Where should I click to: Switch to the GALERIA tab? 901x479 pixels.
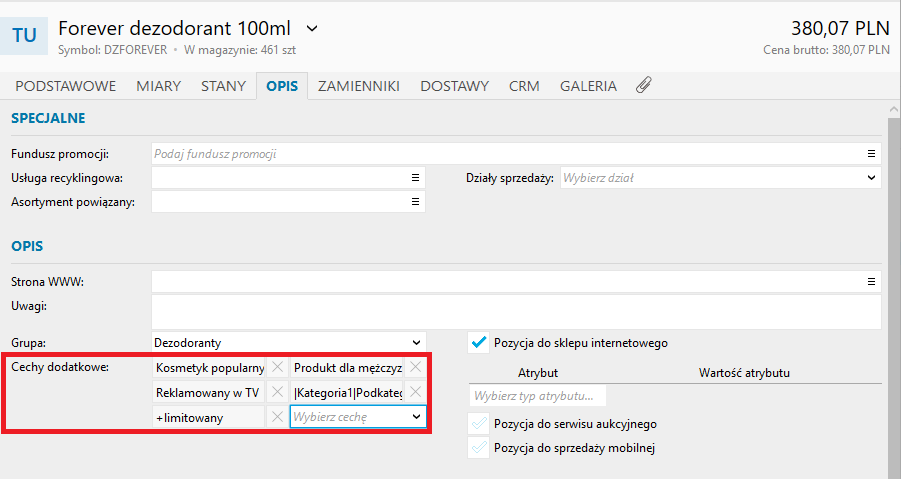[588, 86]
